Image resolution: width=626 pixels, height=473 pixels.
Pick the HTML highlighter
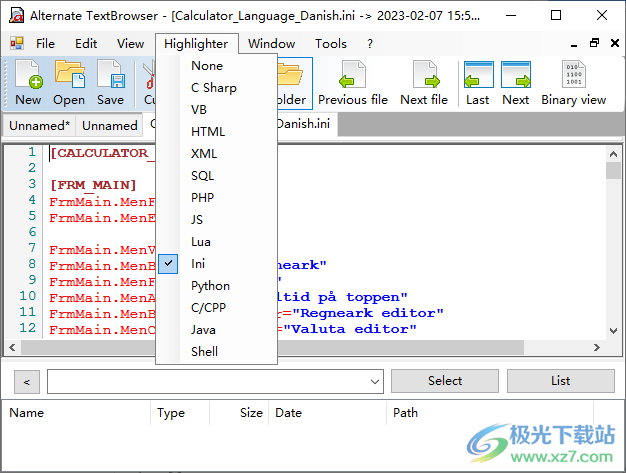point(216,132)
